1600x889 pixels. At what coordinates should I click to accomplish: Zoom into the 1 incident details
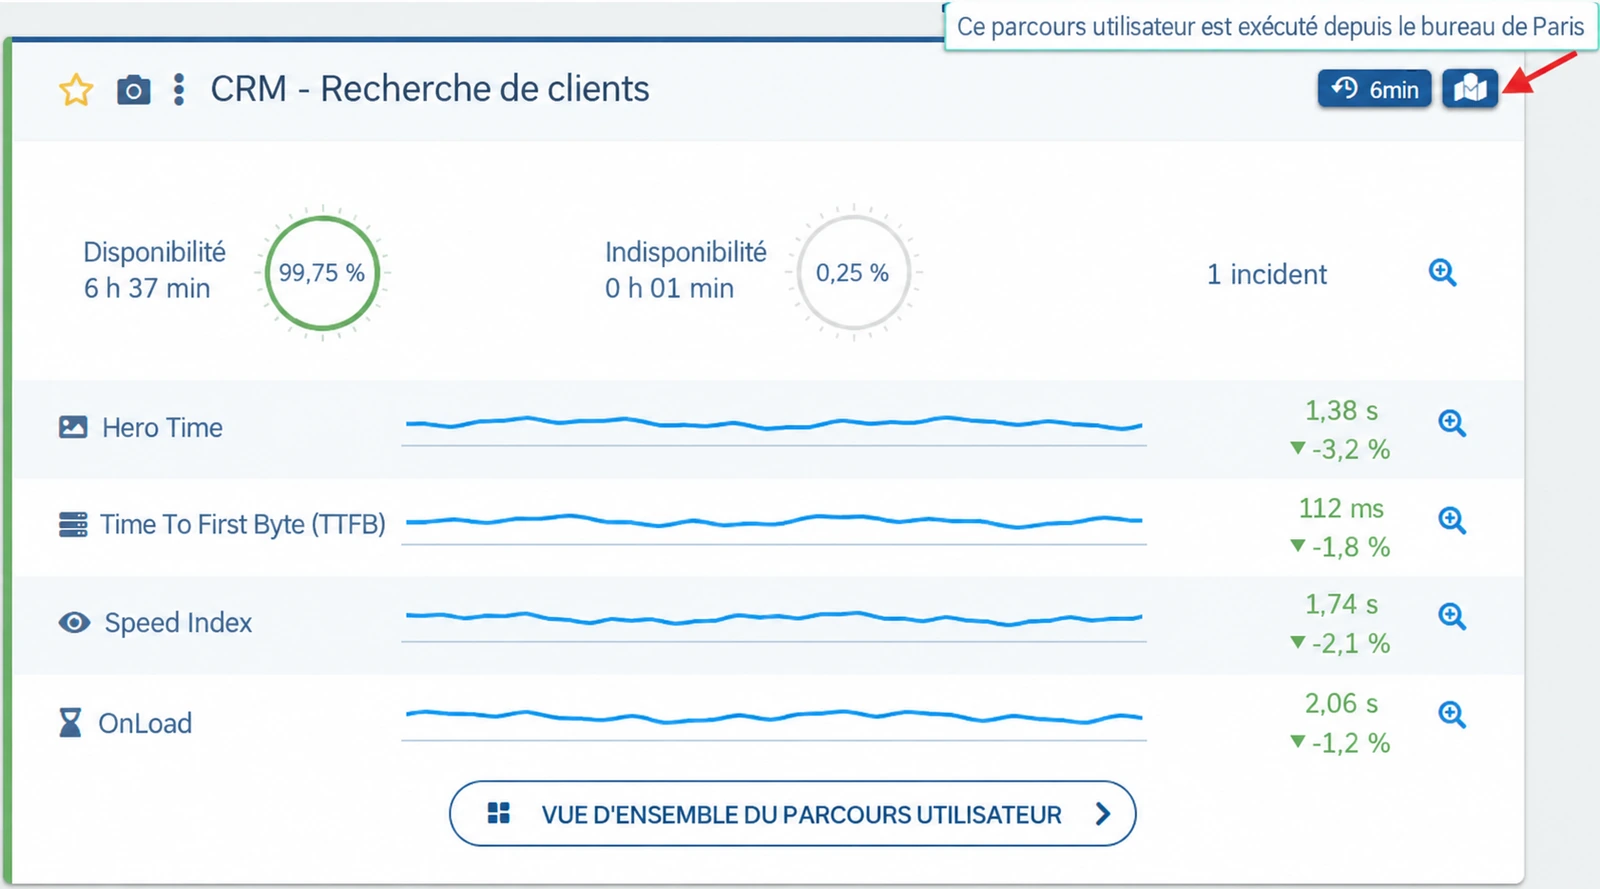(1442, 272)
